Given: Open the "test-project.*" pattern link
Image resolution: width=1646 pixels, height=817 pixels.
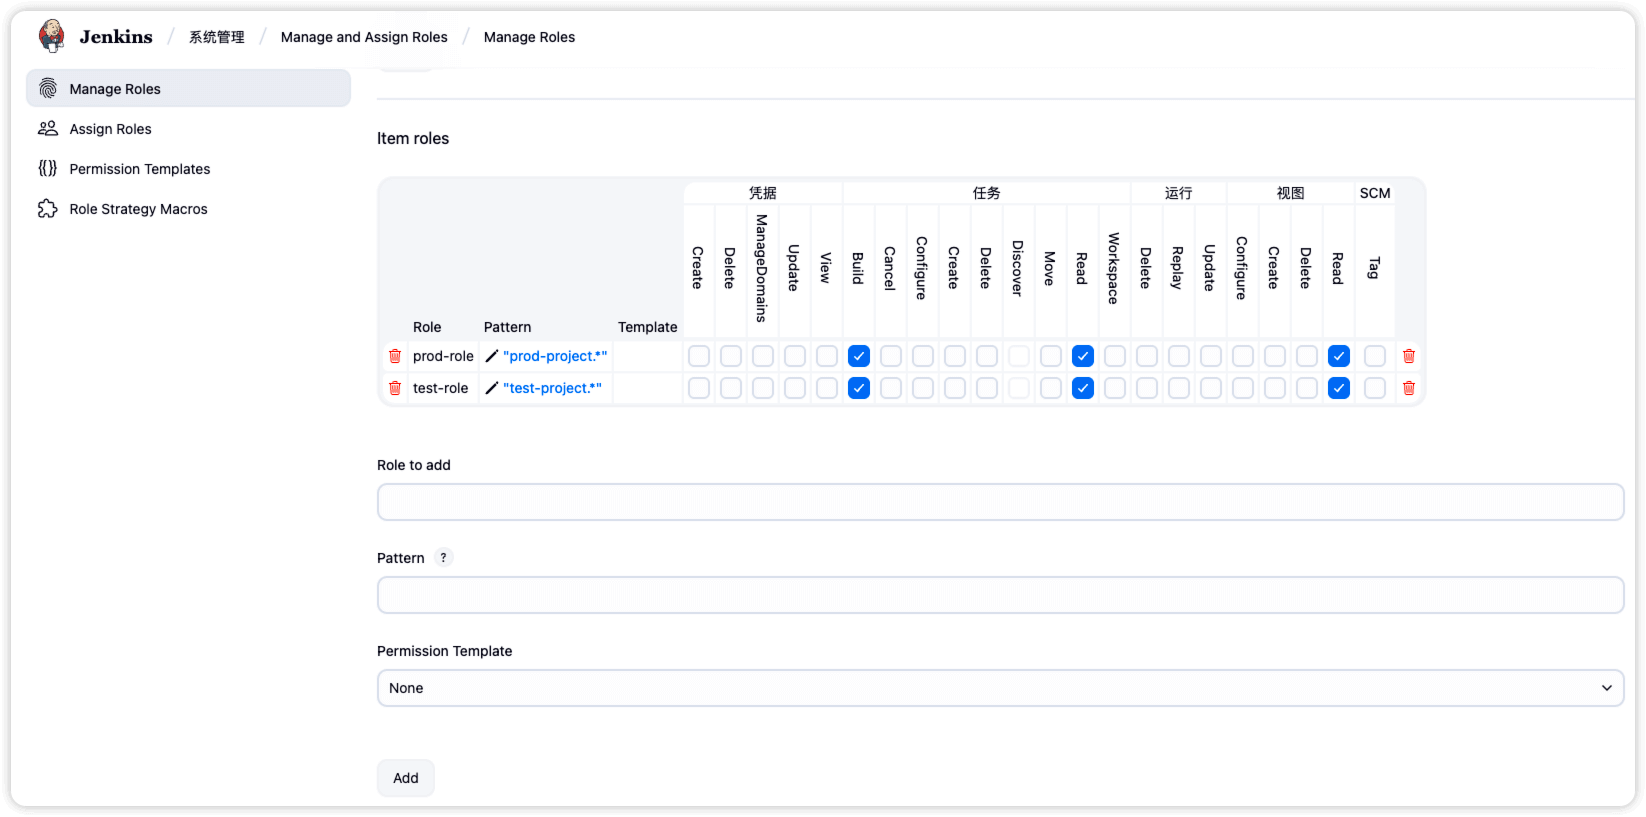Looking at the screenshot, I should (x=552, y=388).
